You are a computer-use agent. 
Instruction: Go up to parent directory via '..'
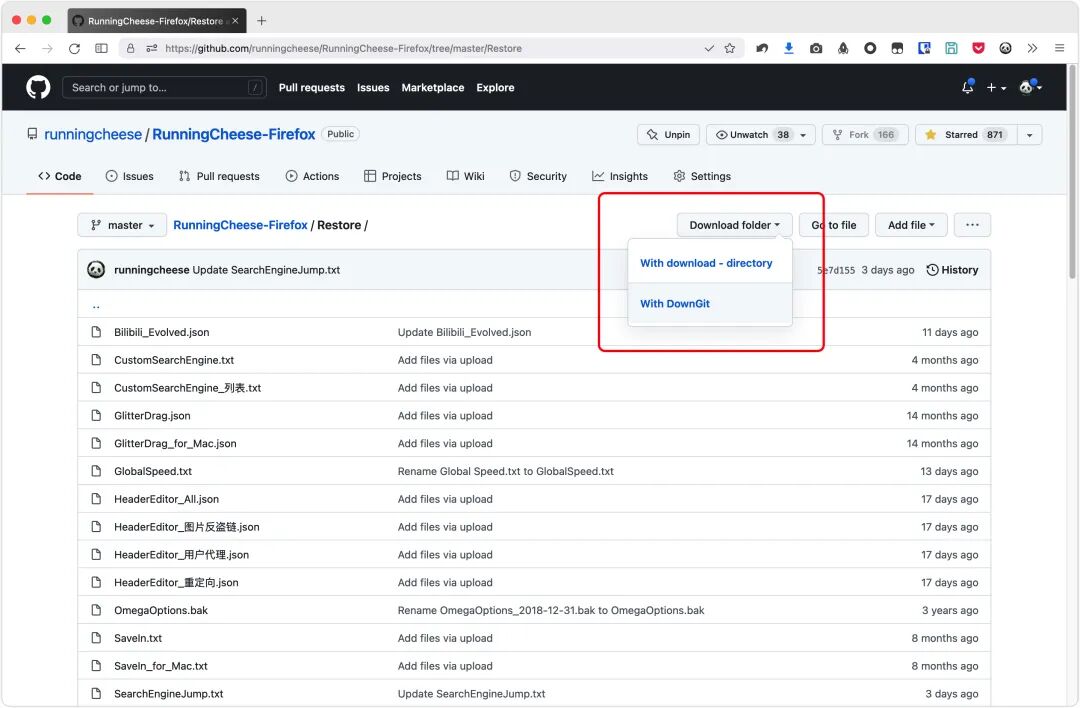pyautogui.click(x=96, y=306)
